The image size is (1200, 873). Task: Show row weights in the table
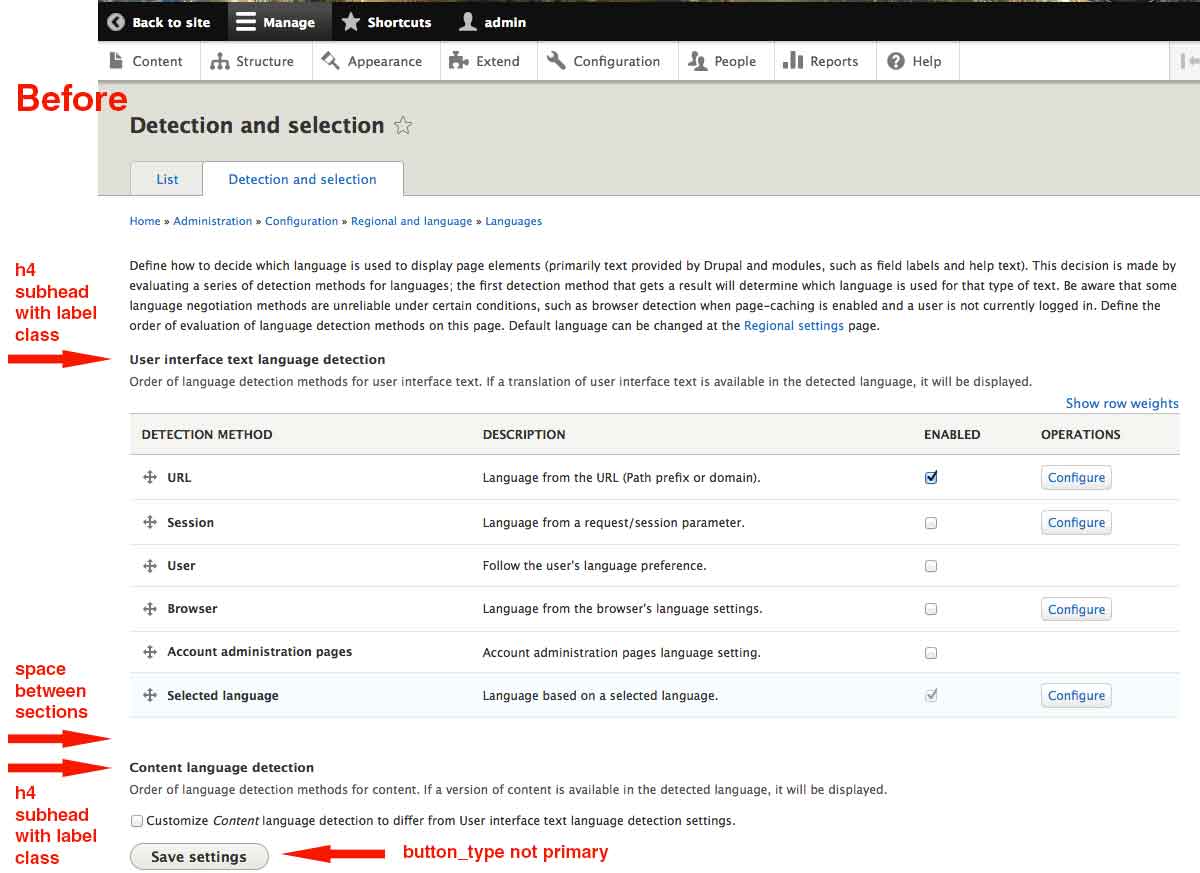click(x=1121, y=404)
